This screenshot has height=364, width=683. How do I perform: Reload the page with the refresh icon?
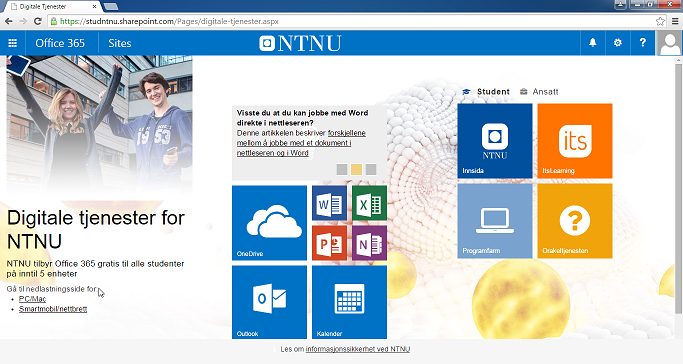(x=37, y=21)
